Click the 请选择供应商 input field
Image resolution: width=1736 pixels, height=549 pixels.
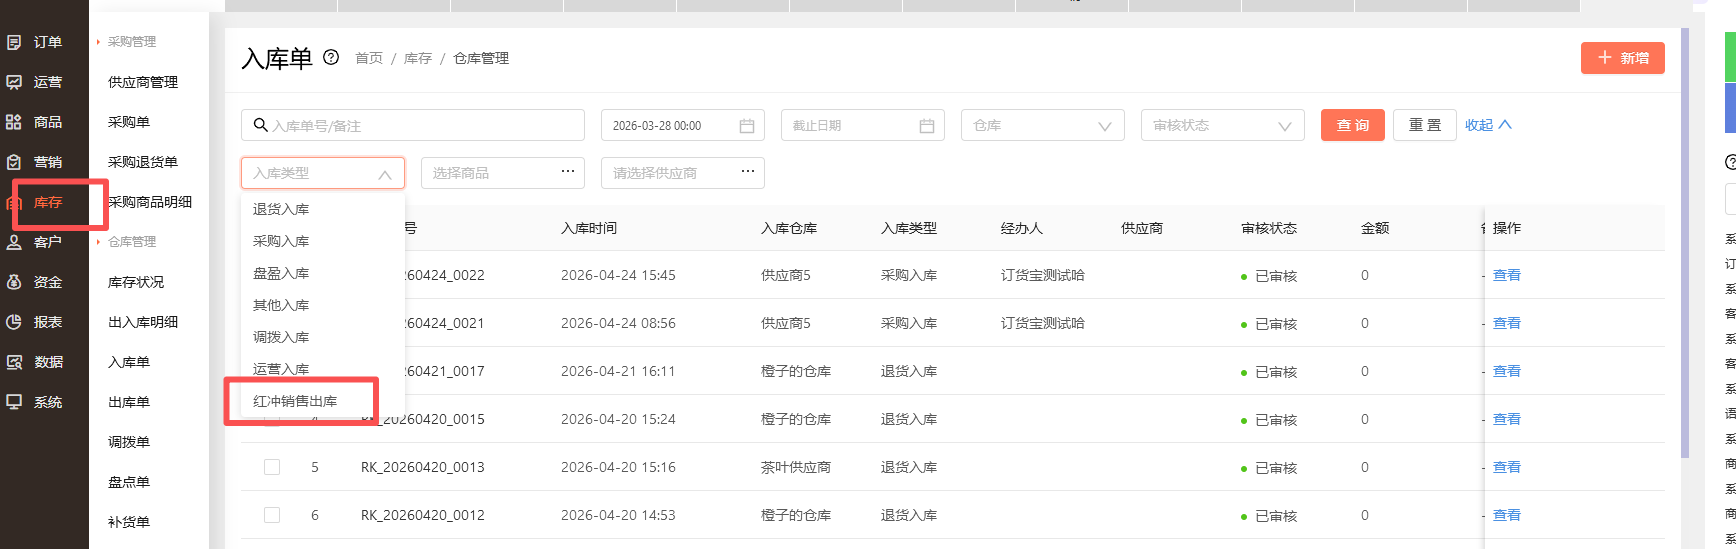tap(683, 173)
